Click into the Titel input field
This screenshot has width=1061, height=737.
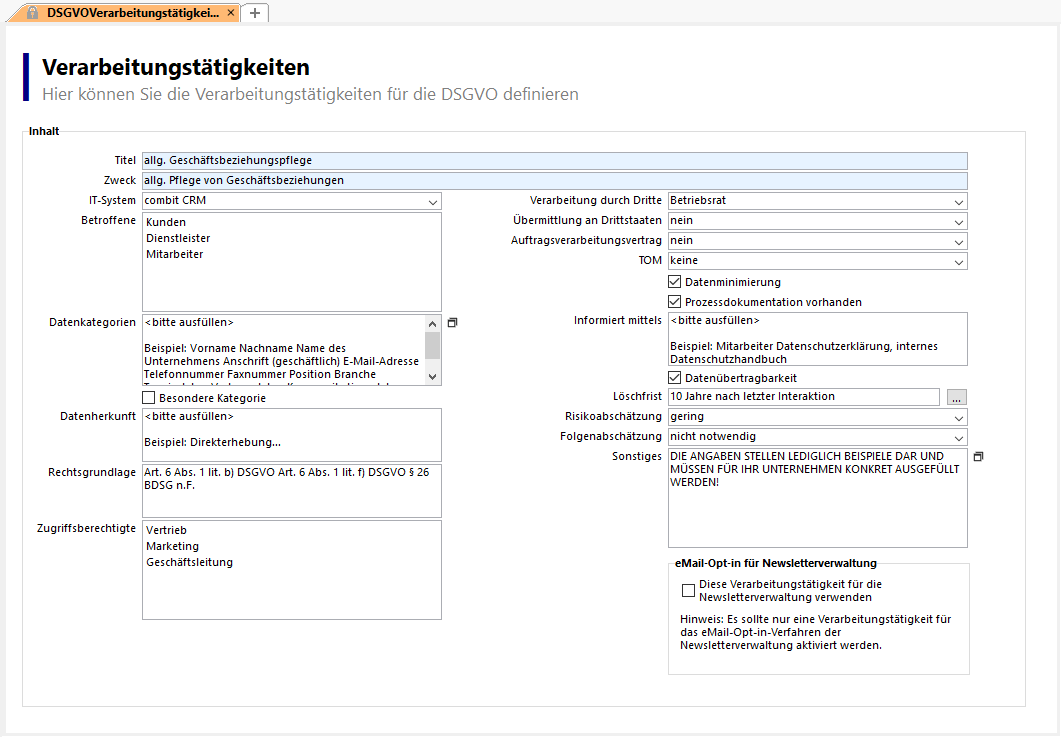tap(554, 160)
